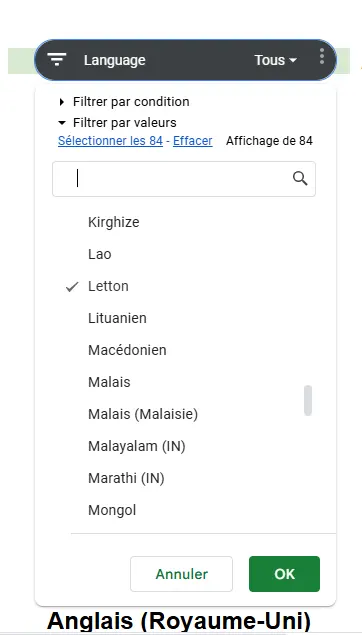362x635 pixels.
Task: Confirm with the green OK button
Action: point(284,574)
